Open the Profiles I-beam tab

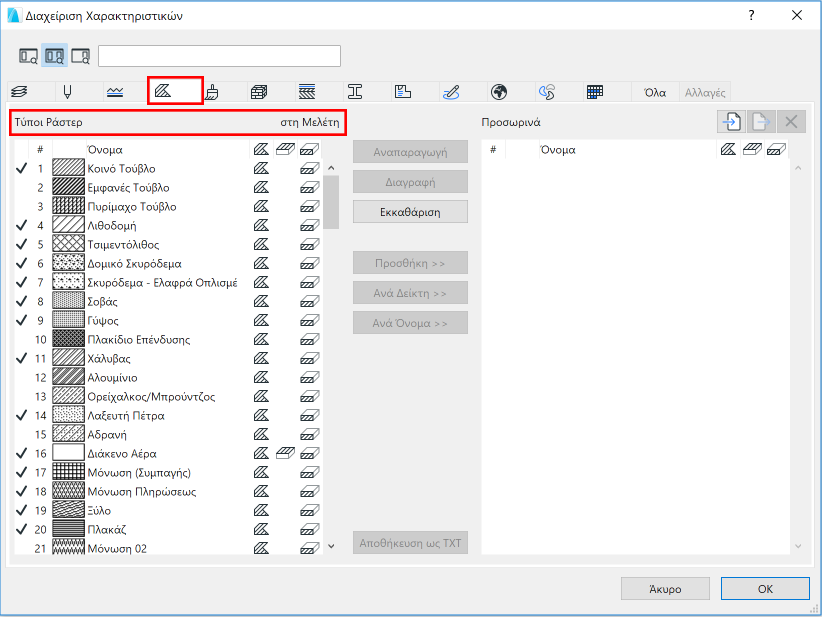click(355, 92)
